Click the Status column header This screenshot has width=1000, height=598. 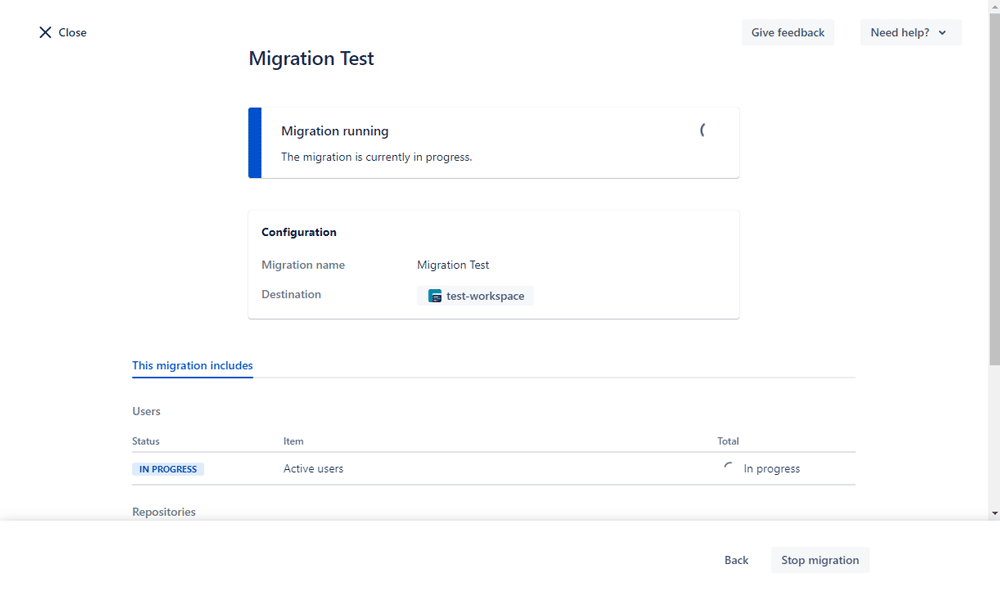click(145, 441)
